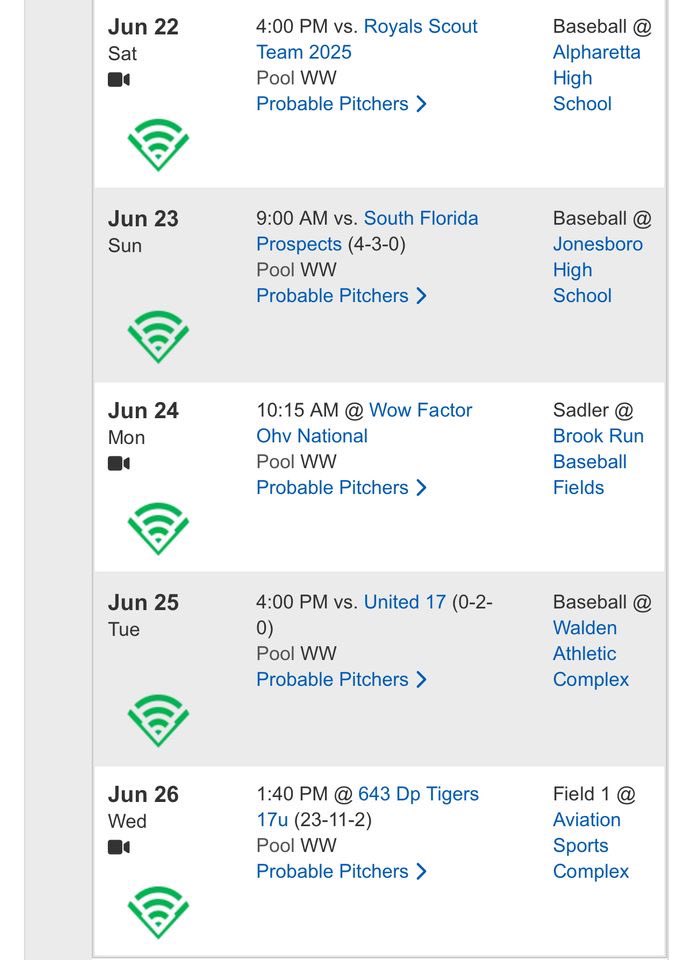Expand Probable Pitchers for Royals Scout game
This screenshot has height=960, width=693.
point(341,104)
